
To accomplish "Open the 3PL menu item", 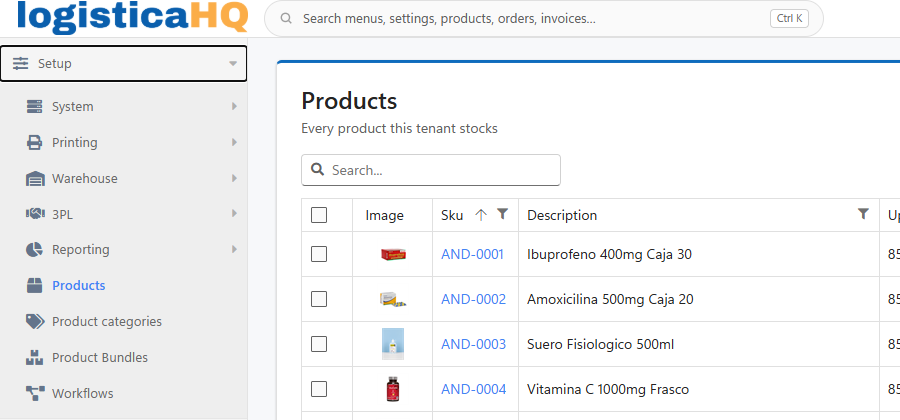I will coord(123,214).
